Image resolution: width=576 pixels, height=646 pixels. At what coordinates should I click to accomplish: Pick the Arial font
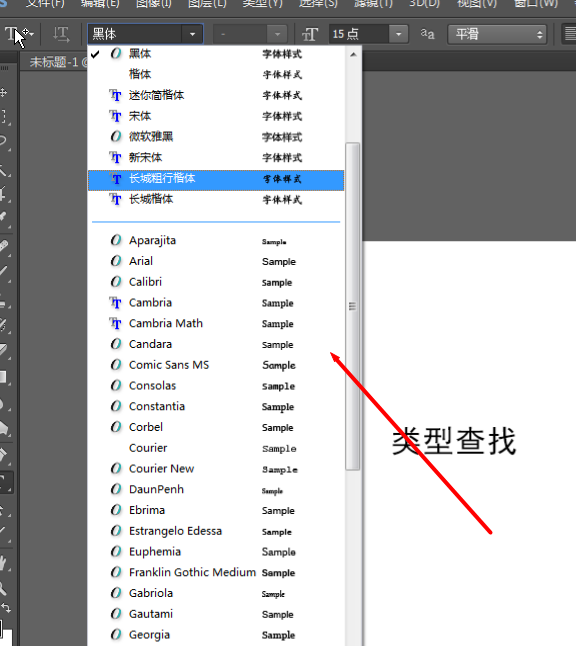pyautogui.click(x=216, y=261)
